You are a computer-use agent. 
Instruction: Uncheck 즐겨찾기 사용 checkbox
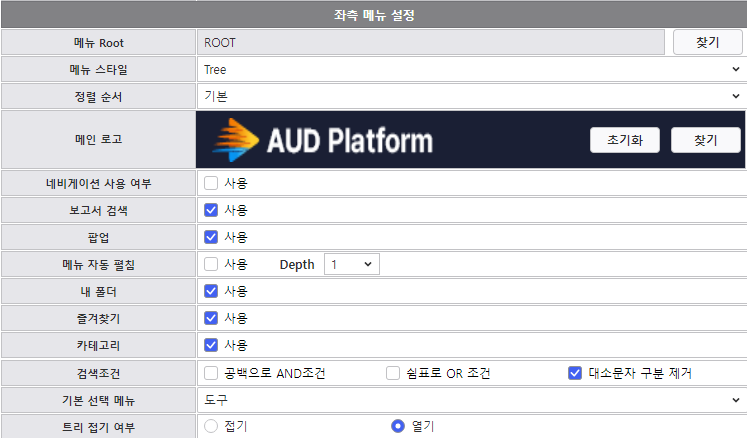(211, 318)
